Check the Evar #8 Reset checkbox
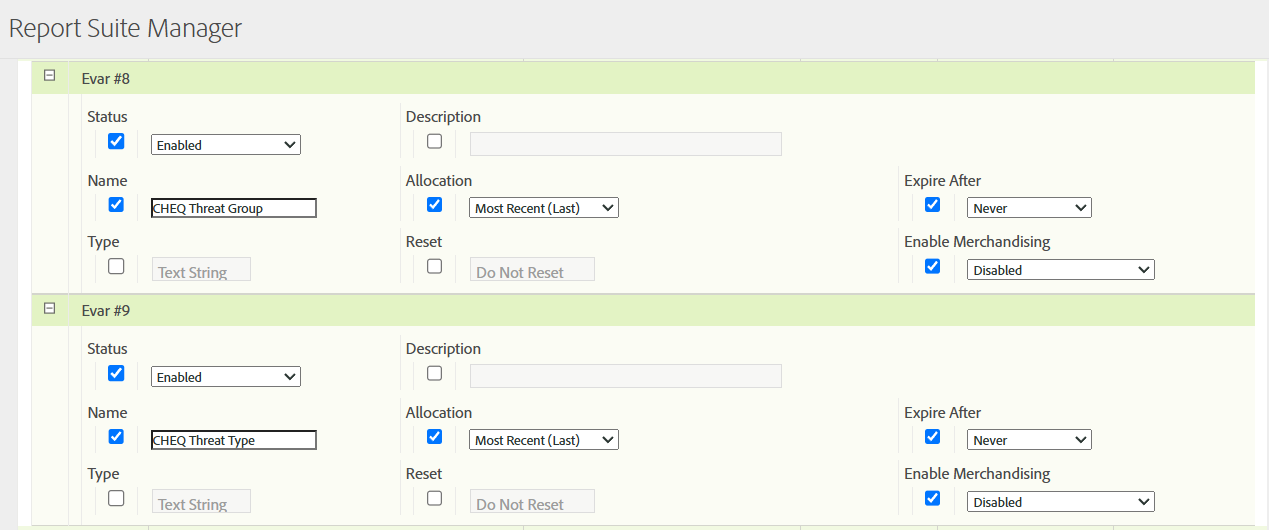Viewport: 1269px width, 530px height. 434,266
